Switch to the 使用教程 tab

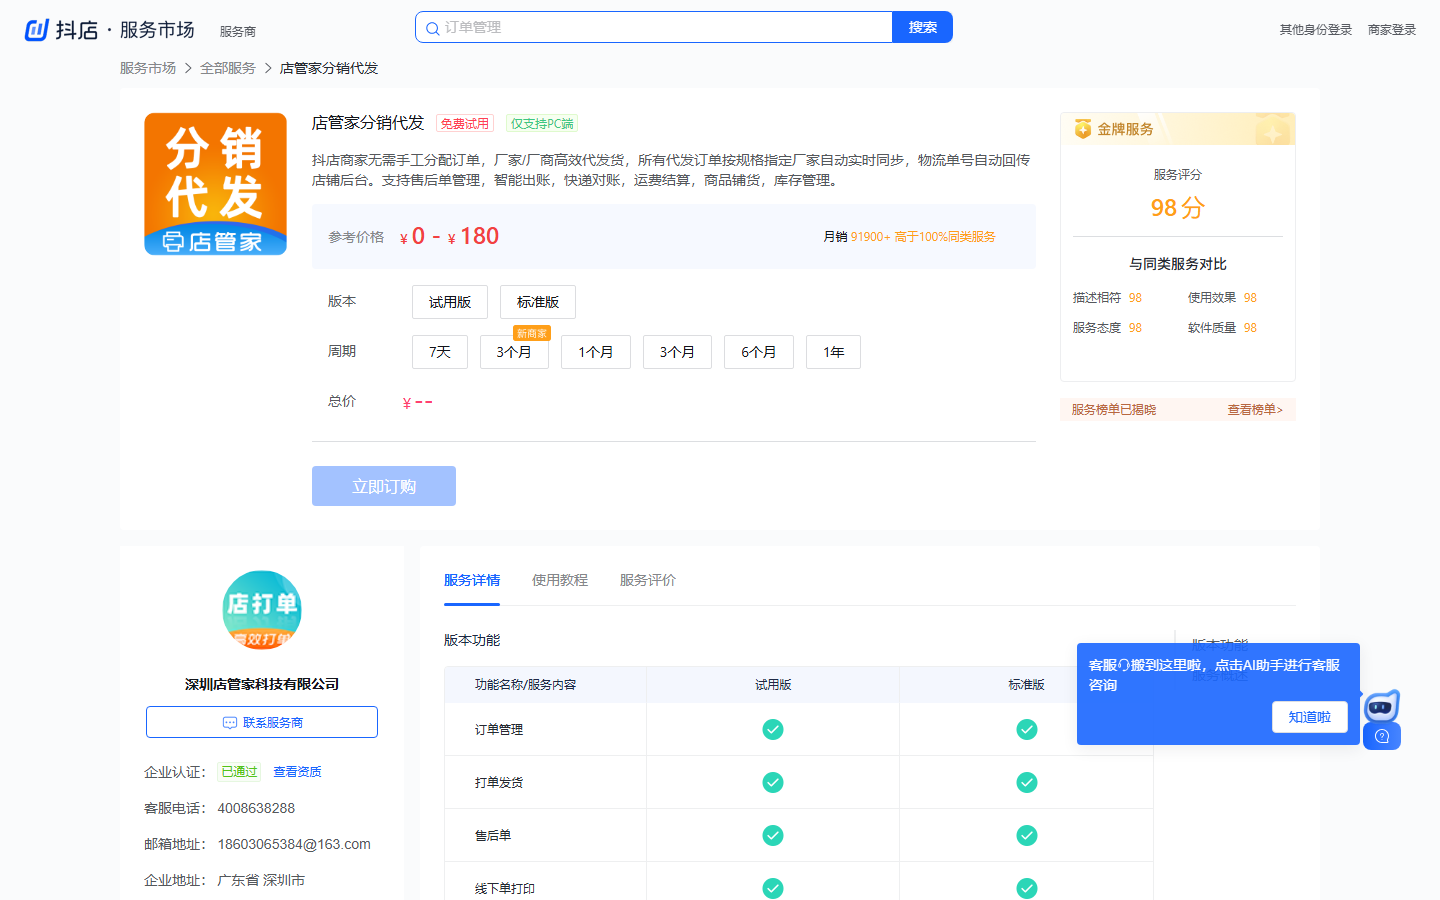click(x=560, y=580)
